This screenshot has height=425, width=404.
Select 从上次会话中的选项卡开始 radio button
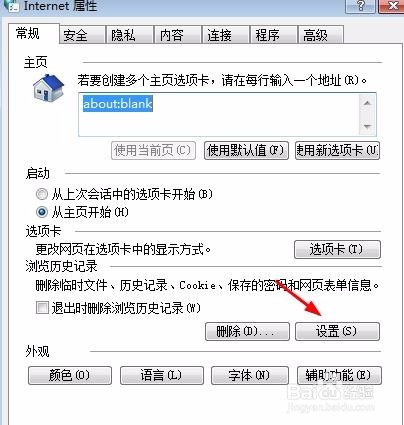(x=42, y=194)
